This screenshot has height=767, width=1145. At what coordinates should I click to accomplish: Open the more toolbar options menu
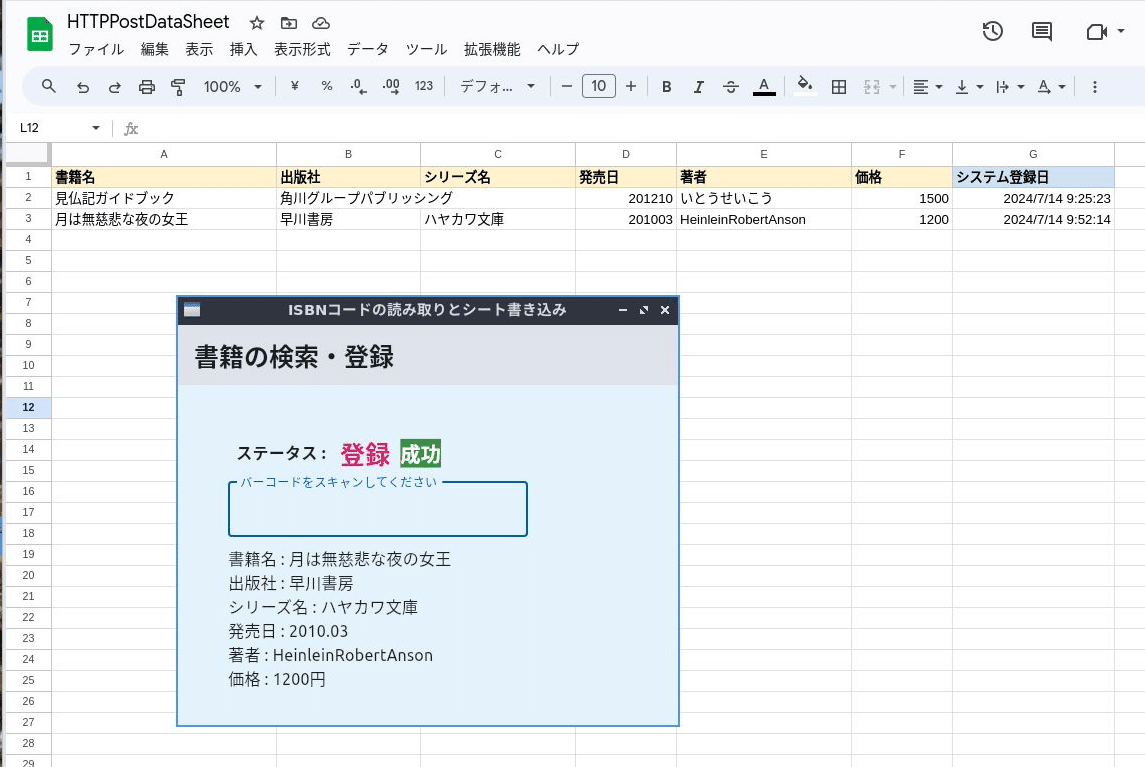[x=1095, y=87]
